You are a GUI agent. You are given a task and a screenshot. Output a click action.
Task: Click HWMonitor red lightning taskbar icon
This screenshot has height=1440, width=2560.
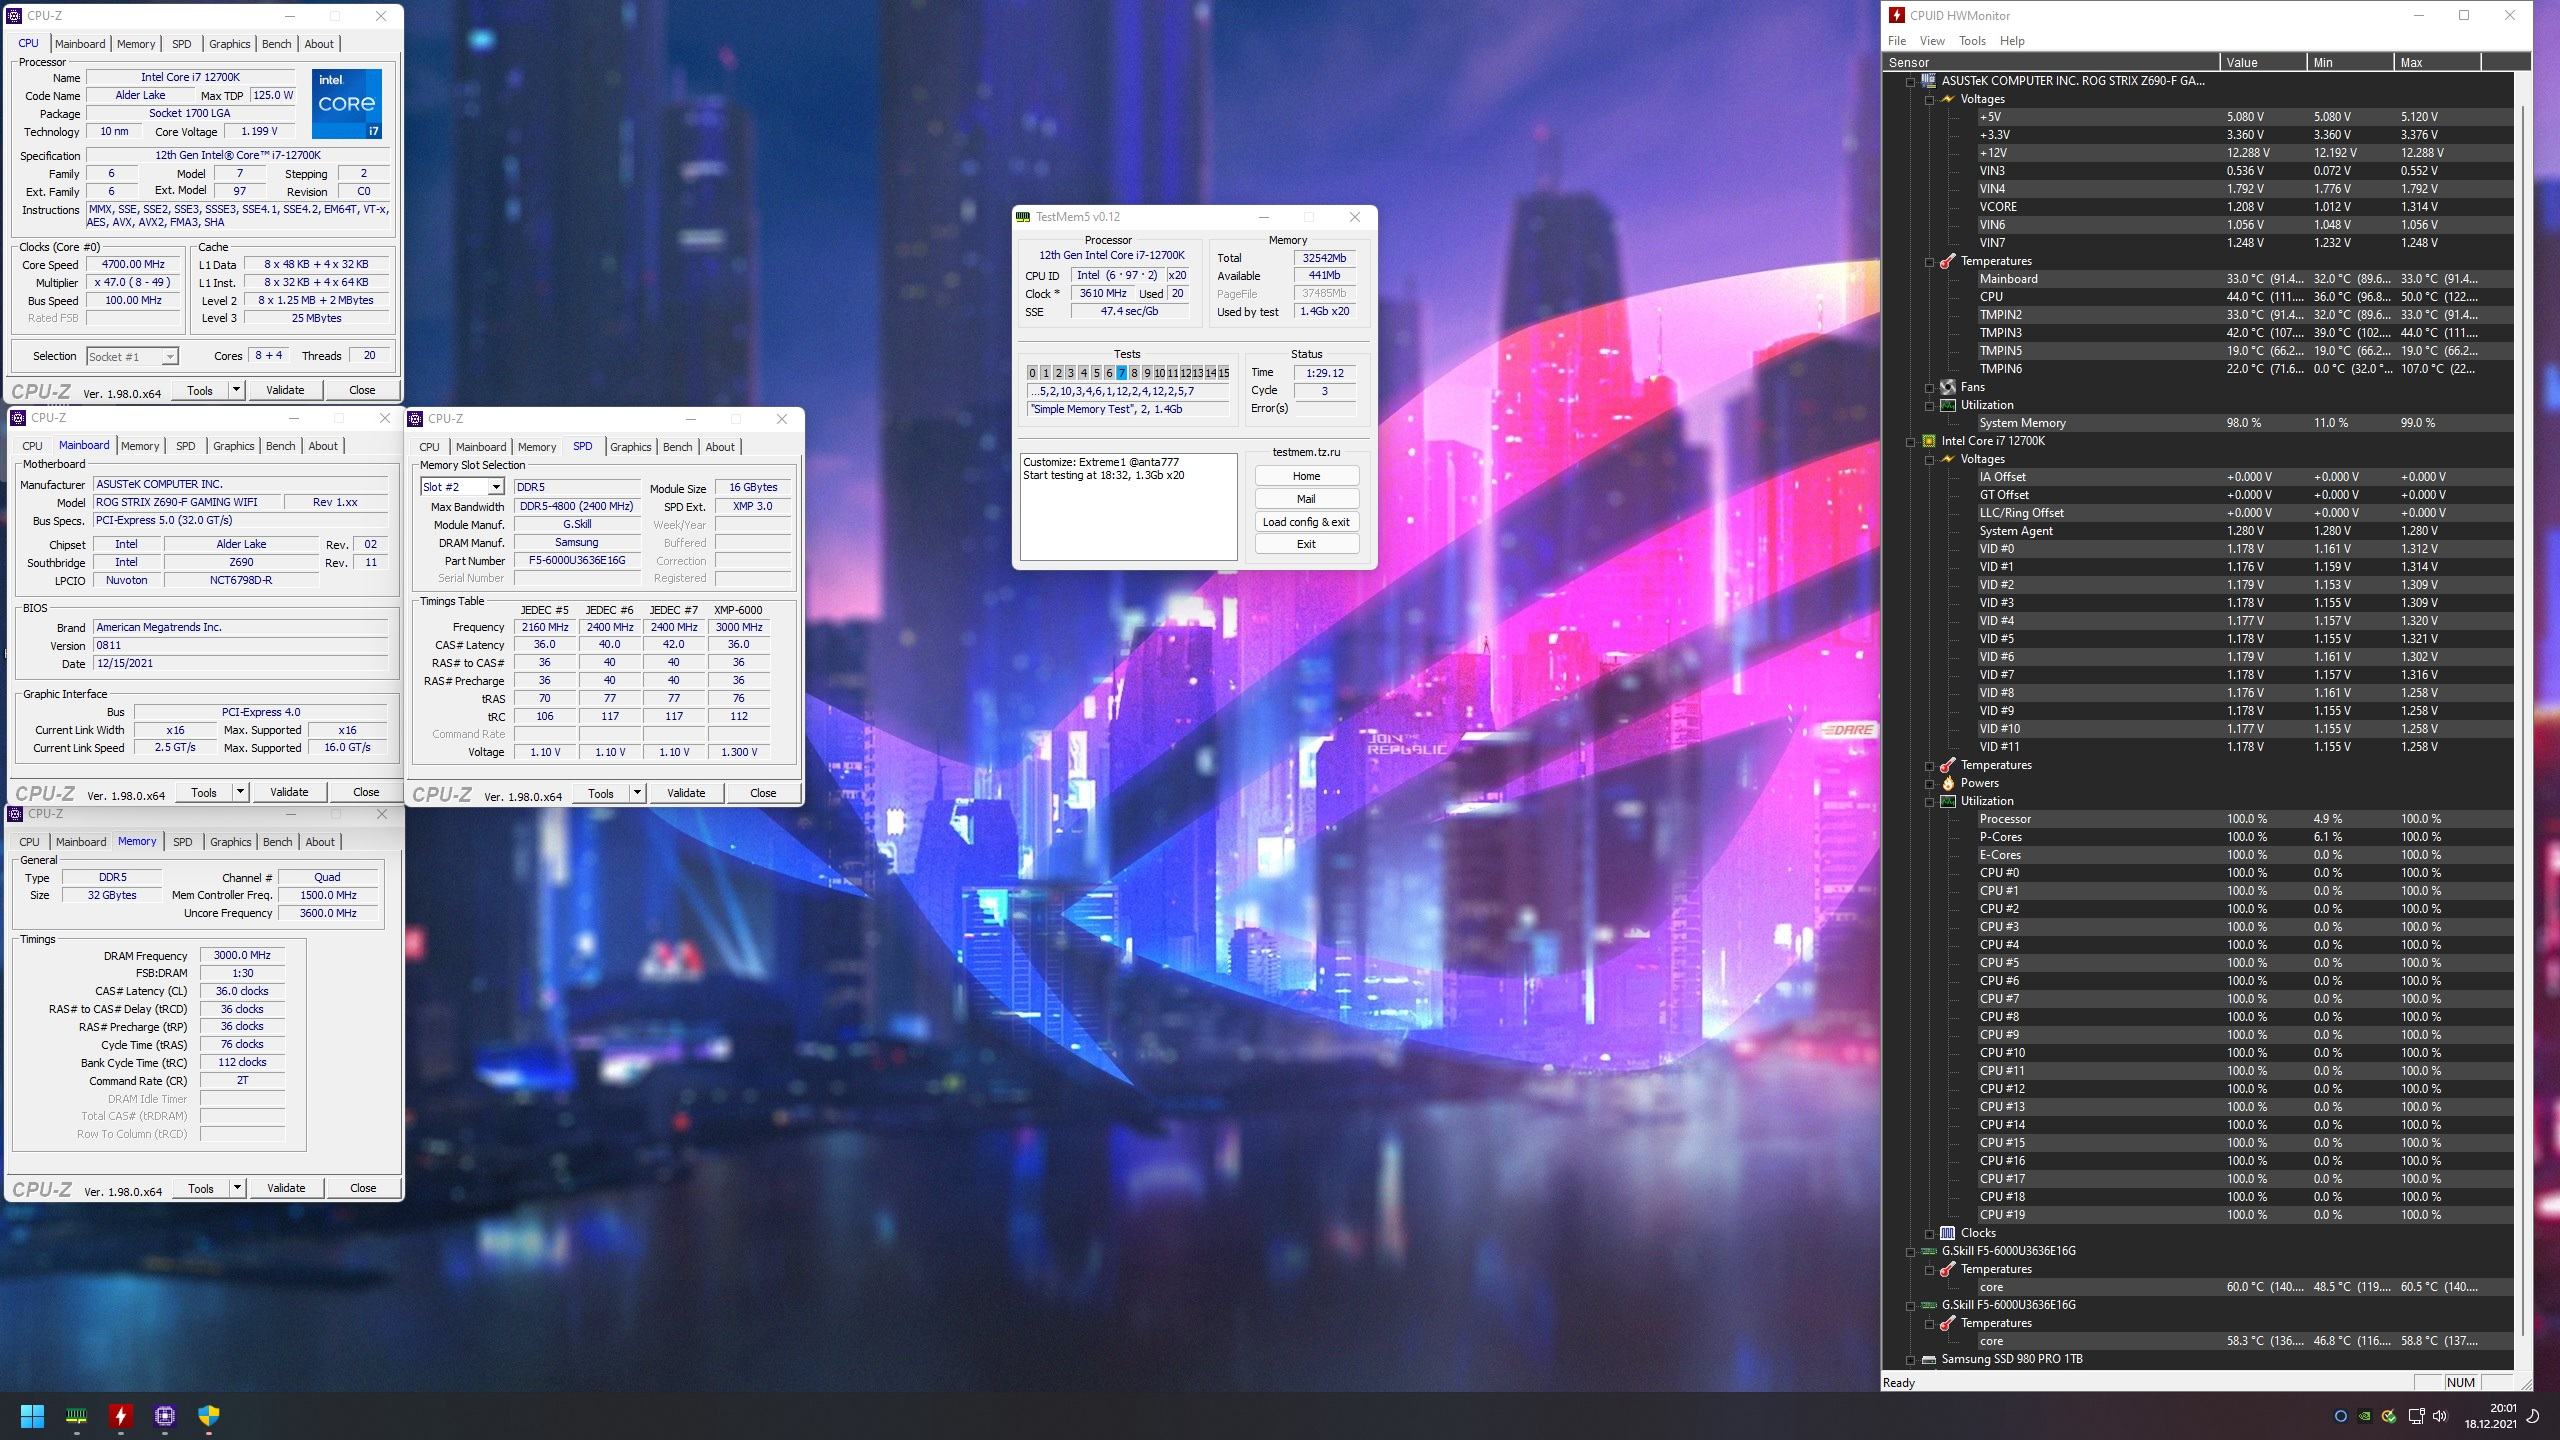point(121,1416)
